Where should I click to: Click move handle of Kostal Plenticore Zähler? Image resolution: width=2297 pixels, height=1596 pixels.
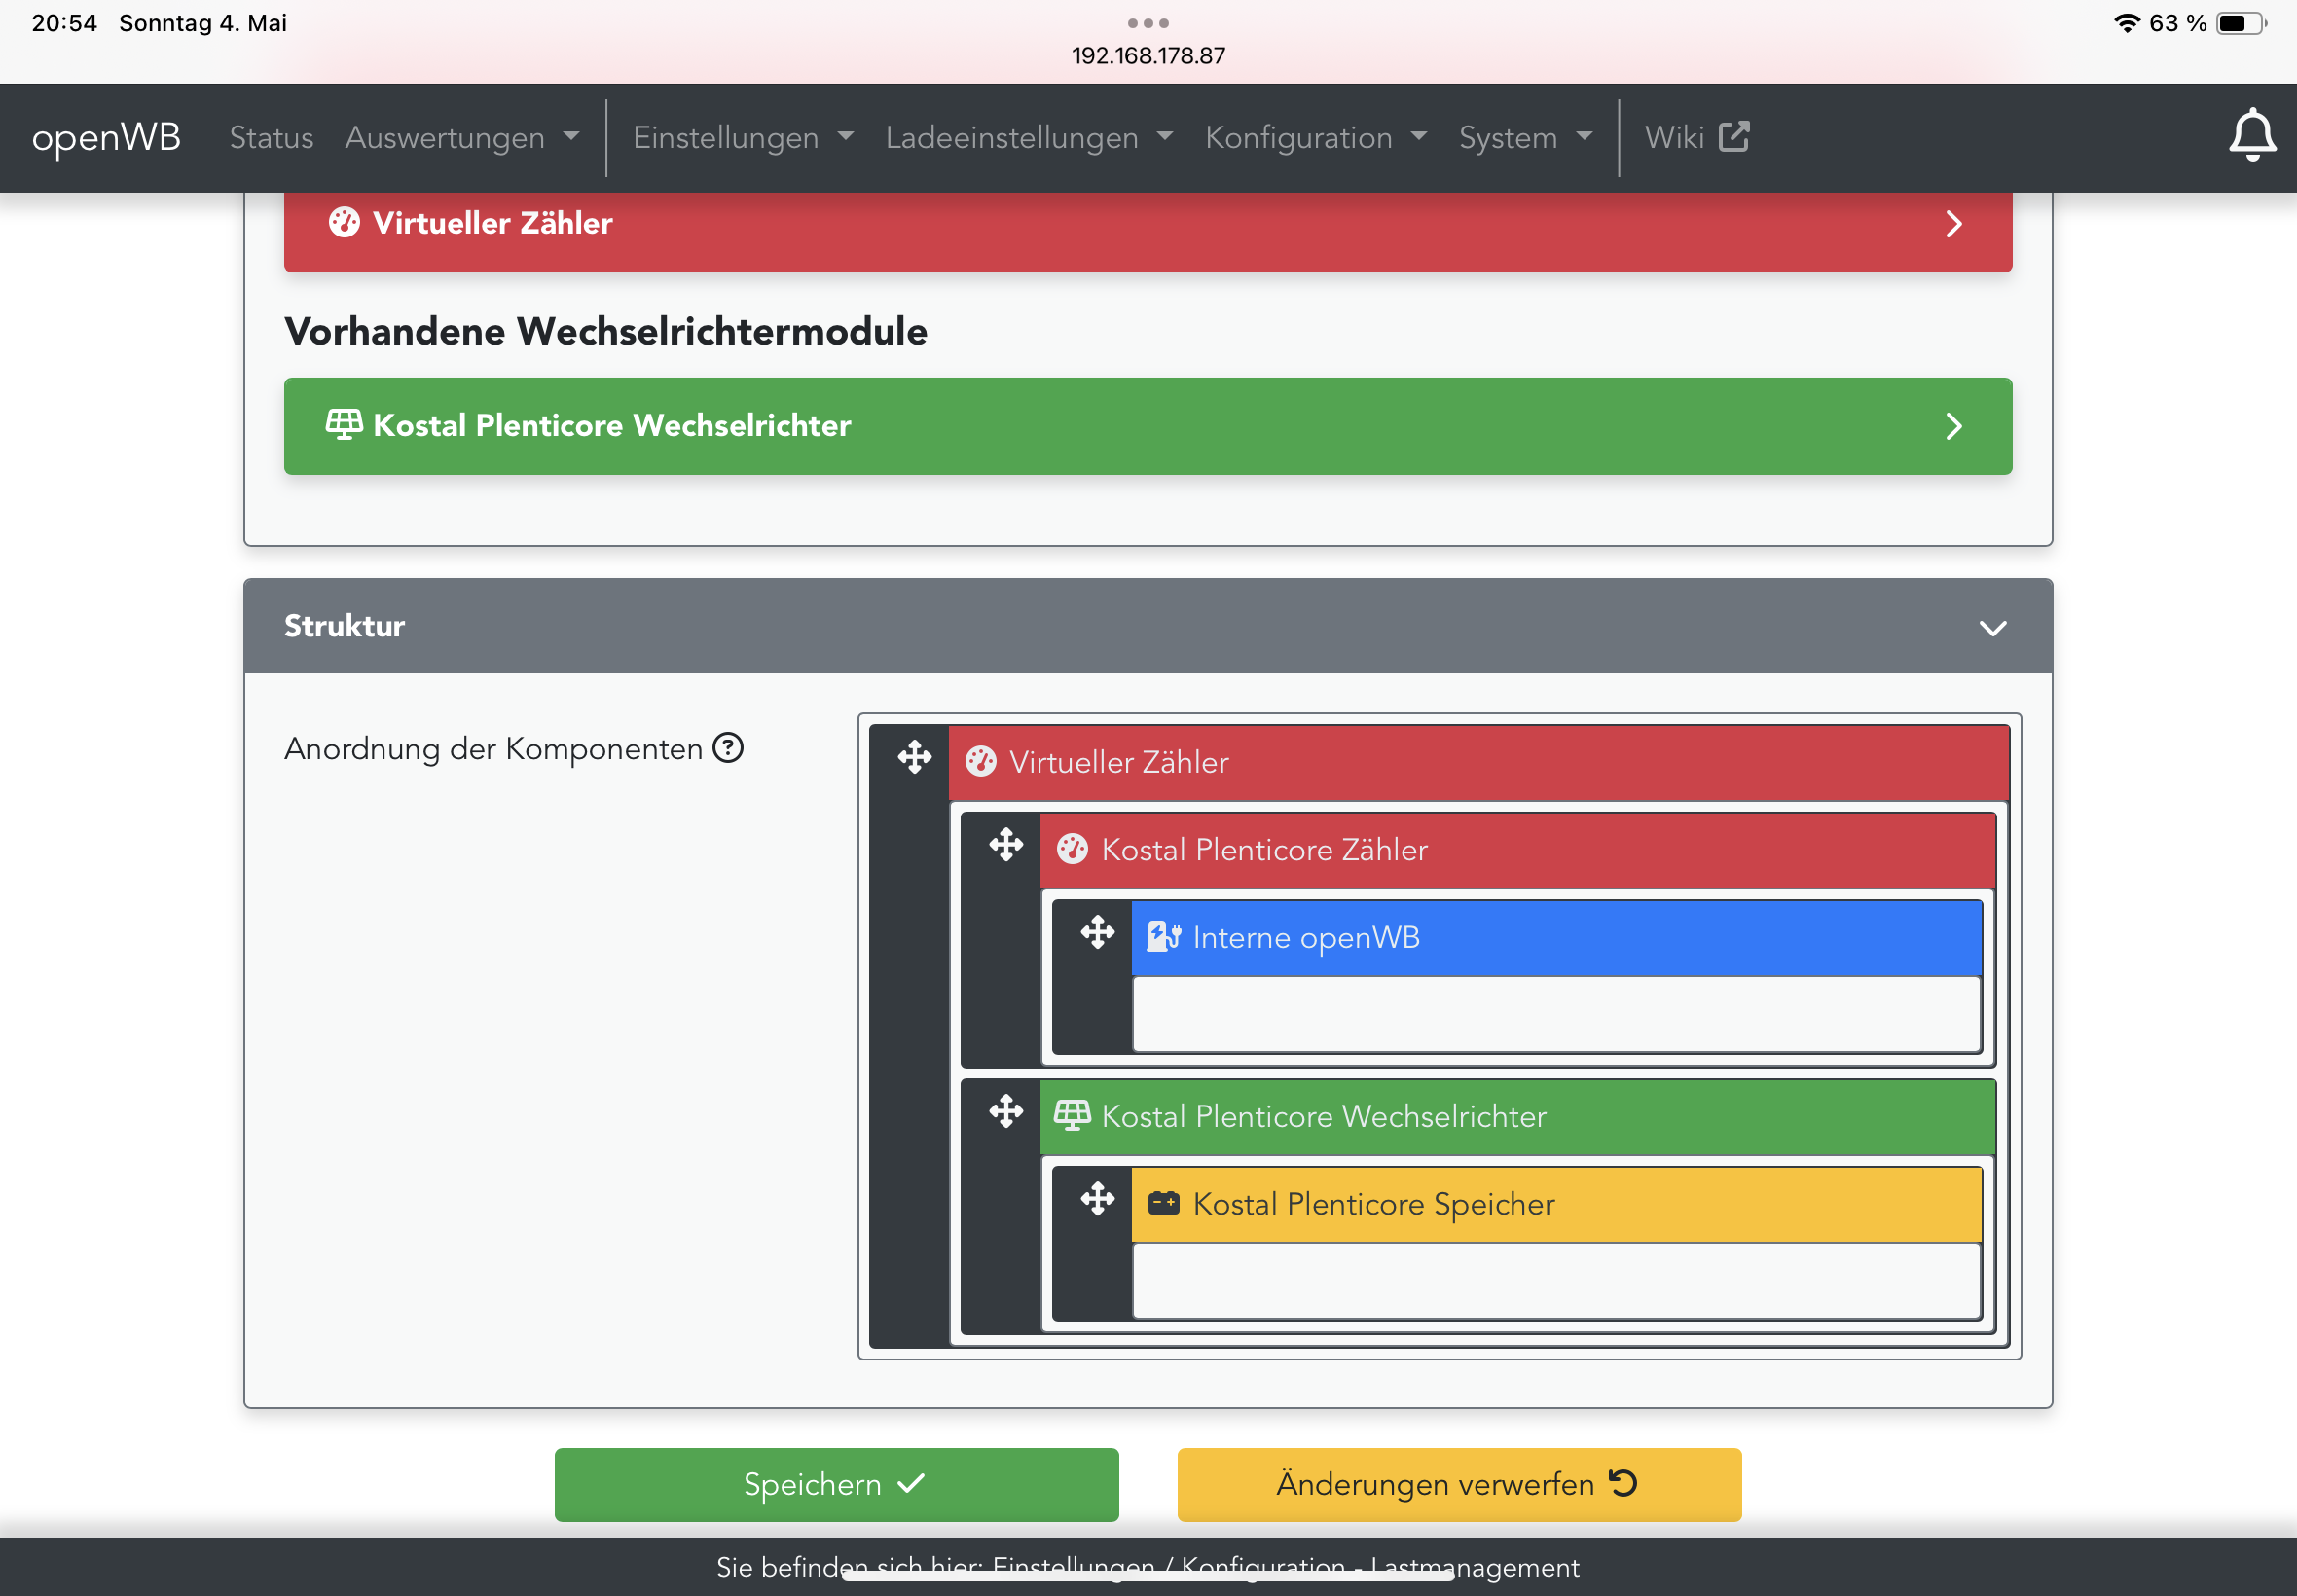(x=1006, y=845)
